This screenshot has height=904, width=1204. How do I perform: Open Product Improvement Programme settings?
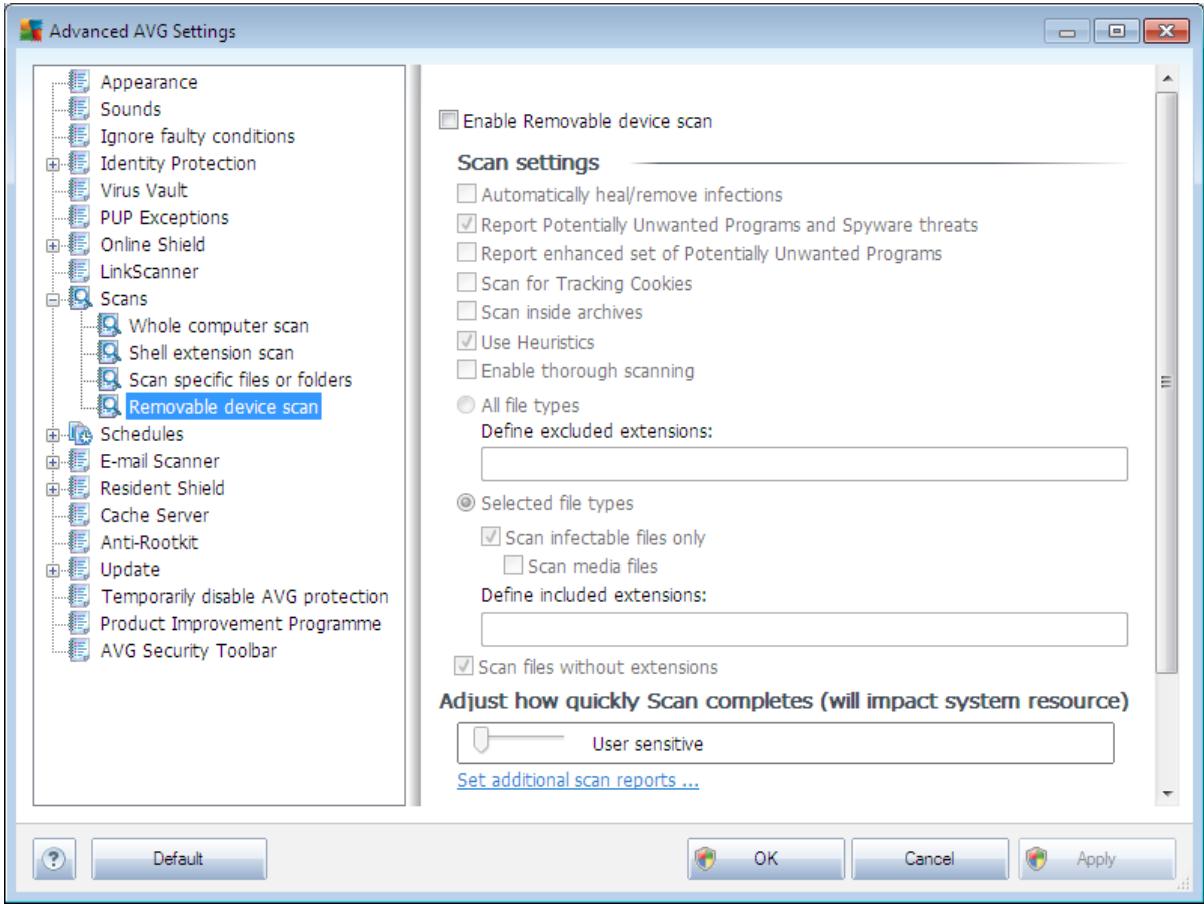coord(240,624)
